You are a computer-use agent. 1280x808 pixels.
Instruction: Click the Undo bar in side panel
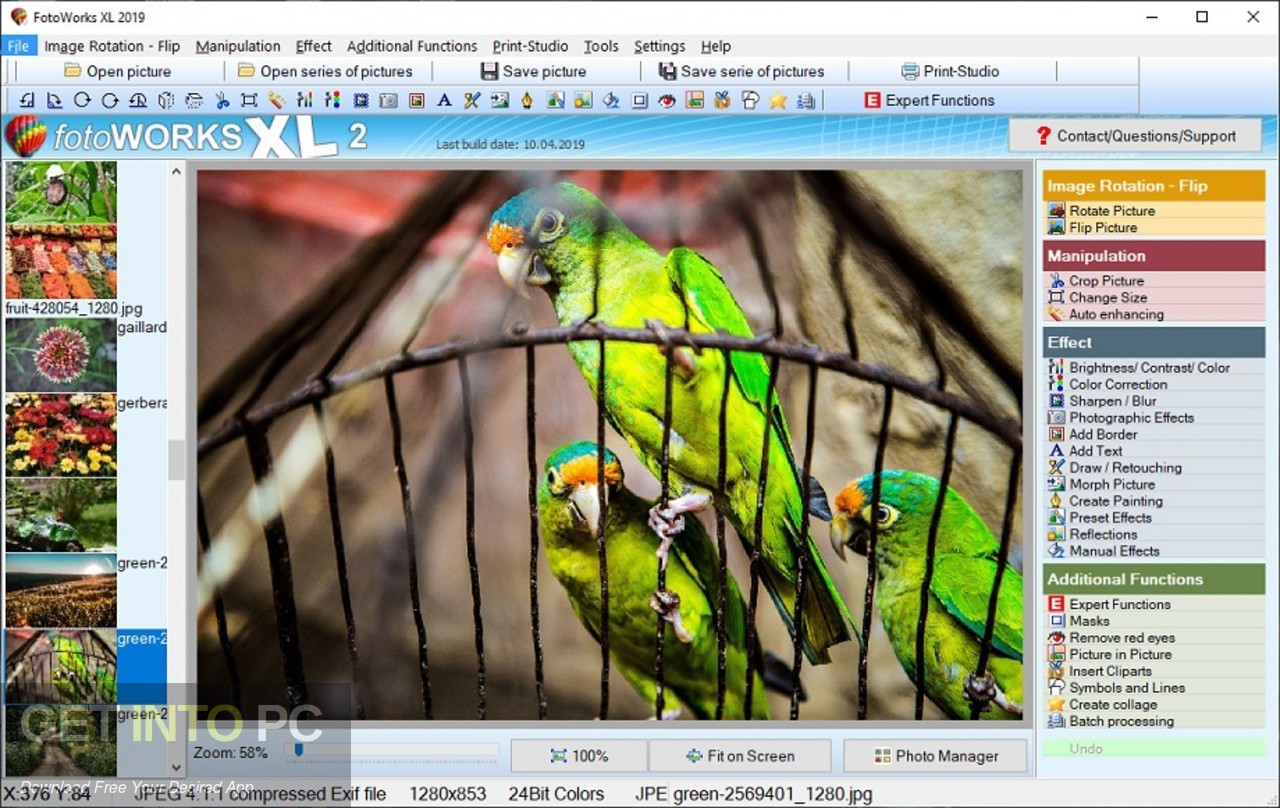(1154, 748)
